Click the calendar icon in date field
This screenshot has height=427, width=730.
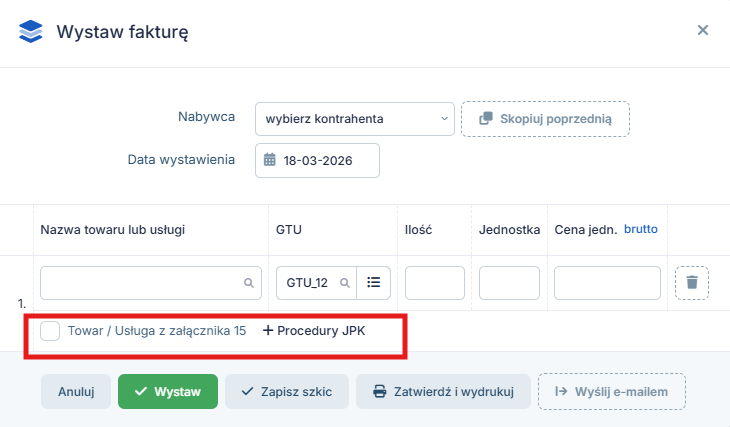(270, 160)
